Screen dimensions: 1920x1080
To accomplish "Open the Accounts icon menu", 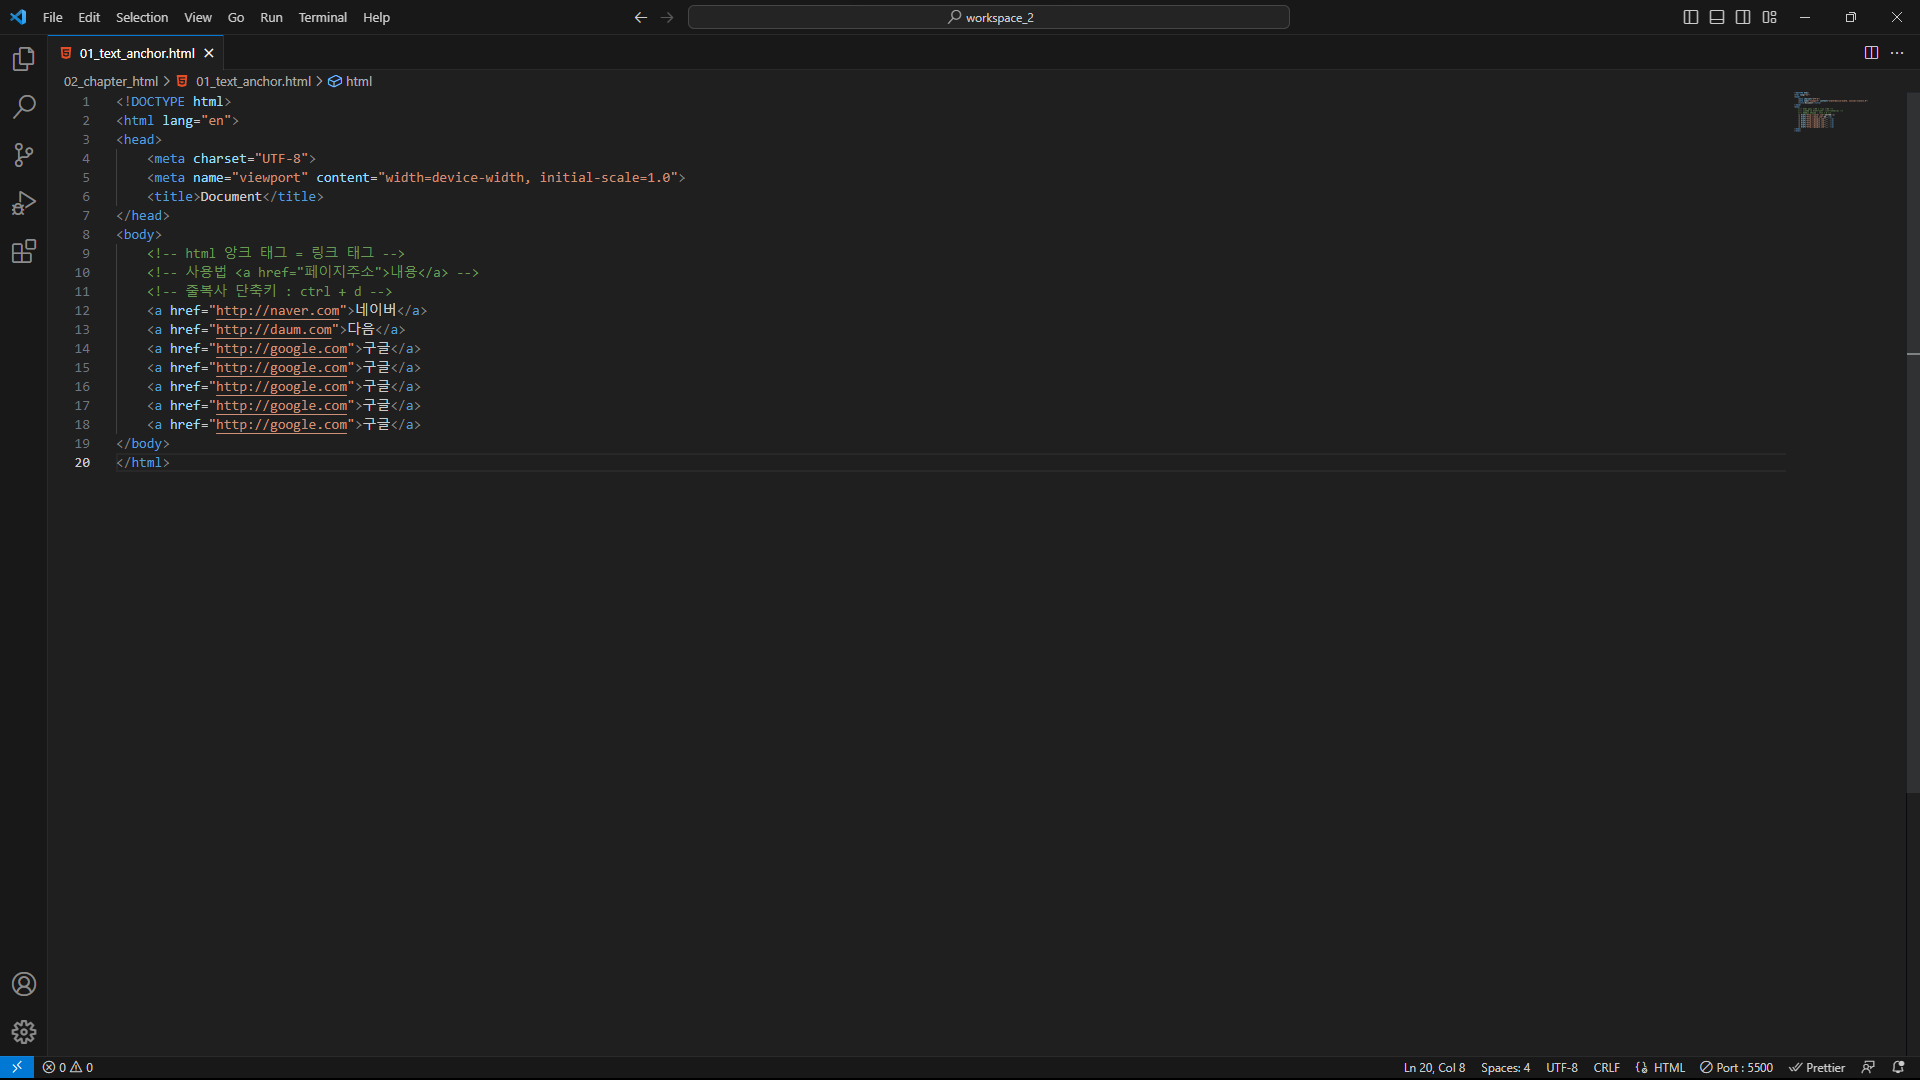I will tap(24, 984).
